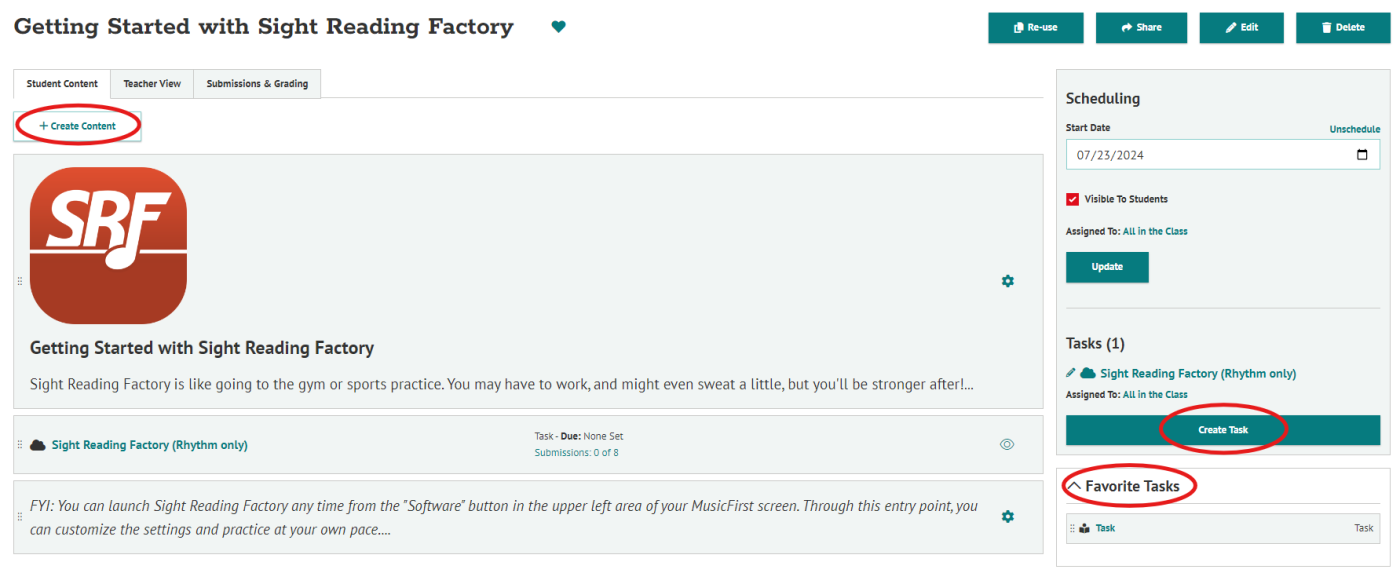Toggle eye visibility for Sight Reading Factory task
Image resolution: width=1400 pixels, height=573 pixels.
pyautogui.click(x=1007, y=445)
